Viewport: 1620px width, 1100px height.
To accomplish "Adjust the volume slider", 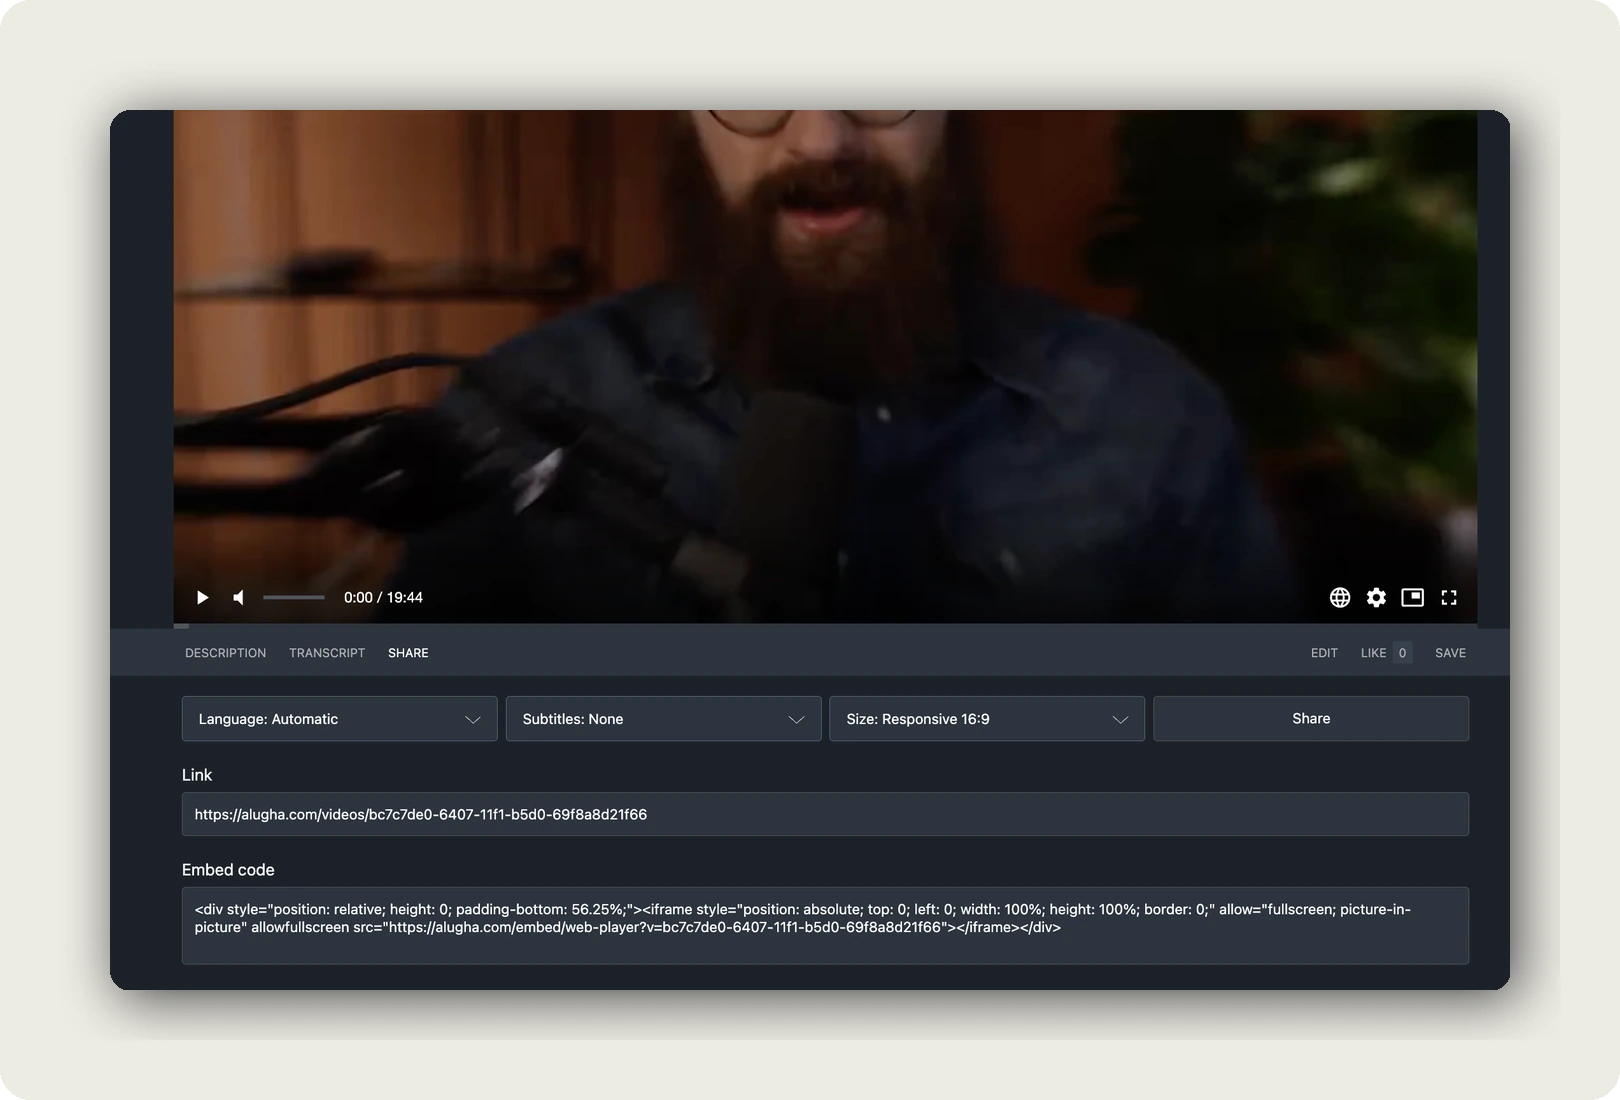I will (x=294, y=597).
